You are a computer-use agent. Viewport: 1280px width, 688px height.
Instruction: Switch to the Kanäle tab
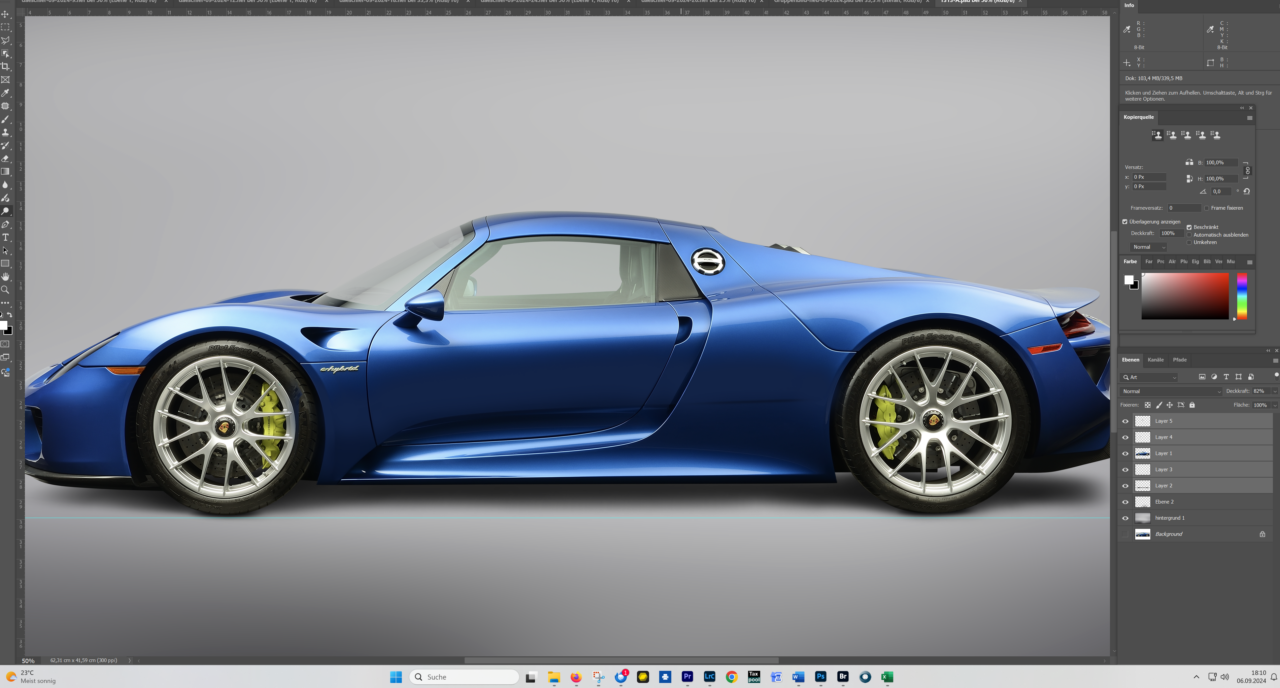click(x=1154, y=359)
